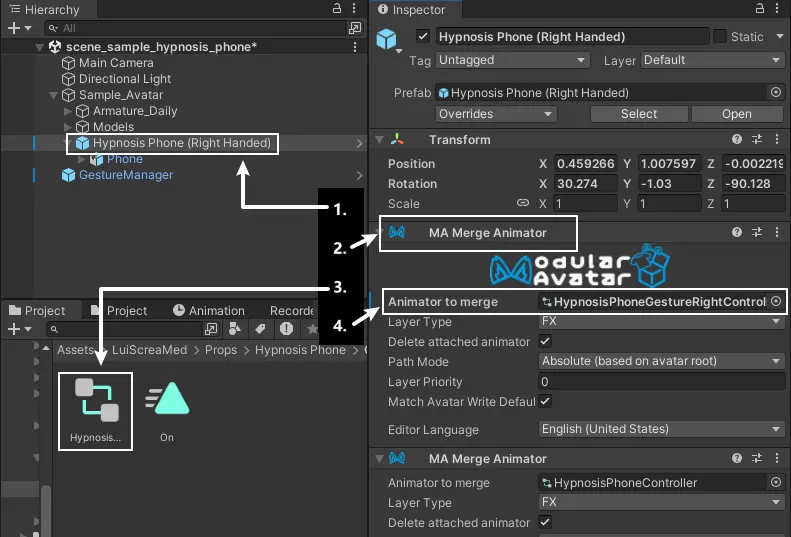
Task: Open Transform presets icon
Action: click(x=757, y=139)
